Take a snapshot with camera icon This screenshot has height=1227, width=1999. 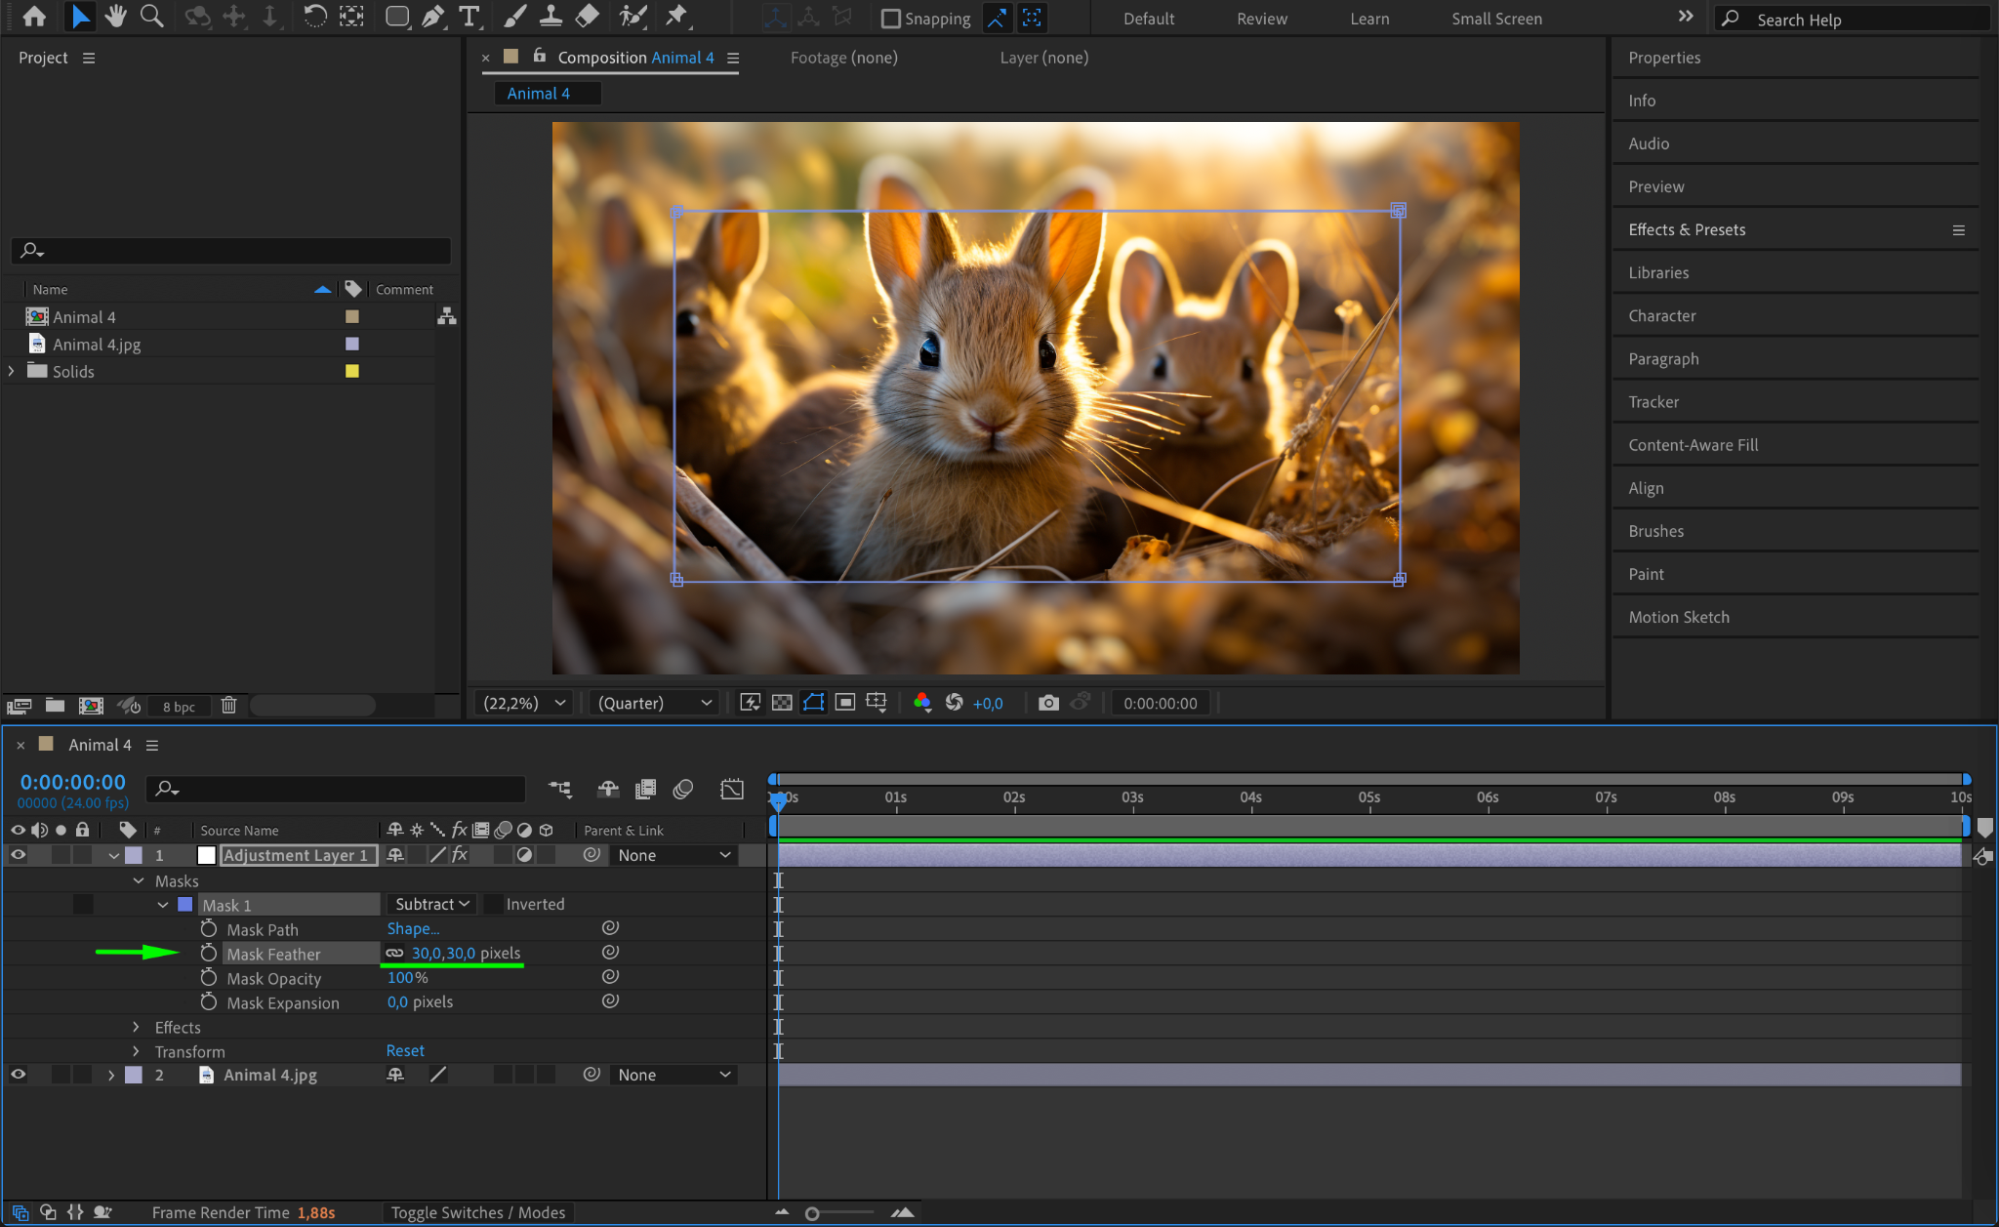point(1047,703)
